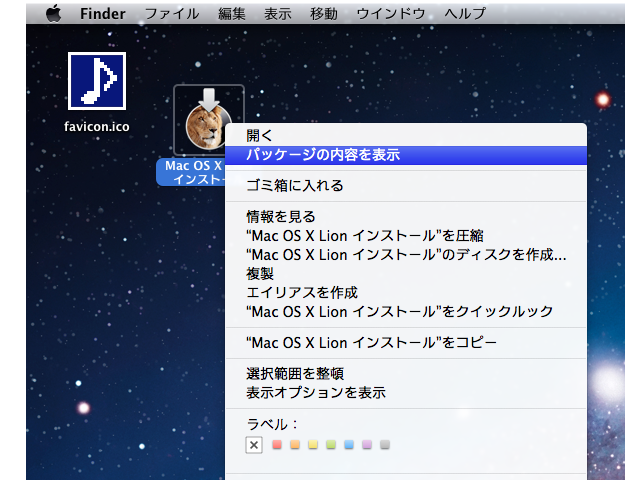Open the ファイル menu
632x480 pixels.
coord(172,14)
